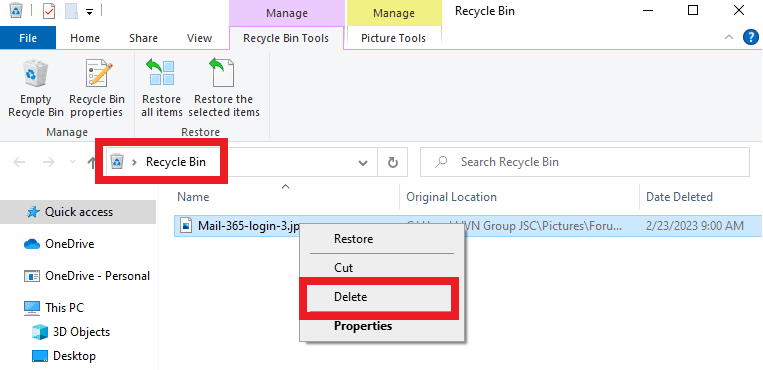Click Recycle Bin in the address path

[176, 162]
